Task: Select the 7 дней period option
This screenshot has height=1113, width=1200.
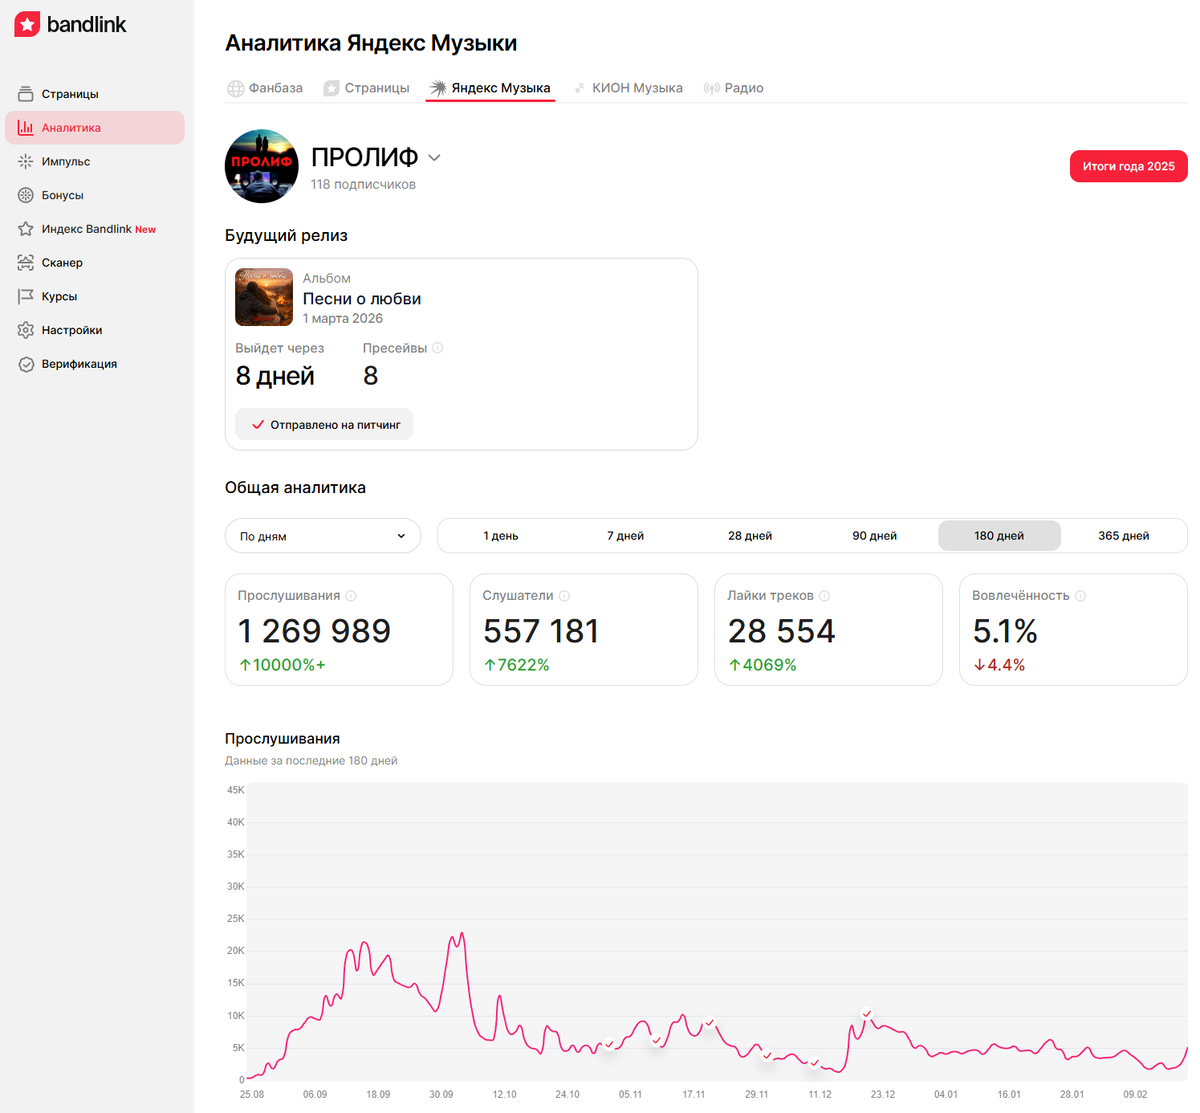Action: [x=625, y=536]
